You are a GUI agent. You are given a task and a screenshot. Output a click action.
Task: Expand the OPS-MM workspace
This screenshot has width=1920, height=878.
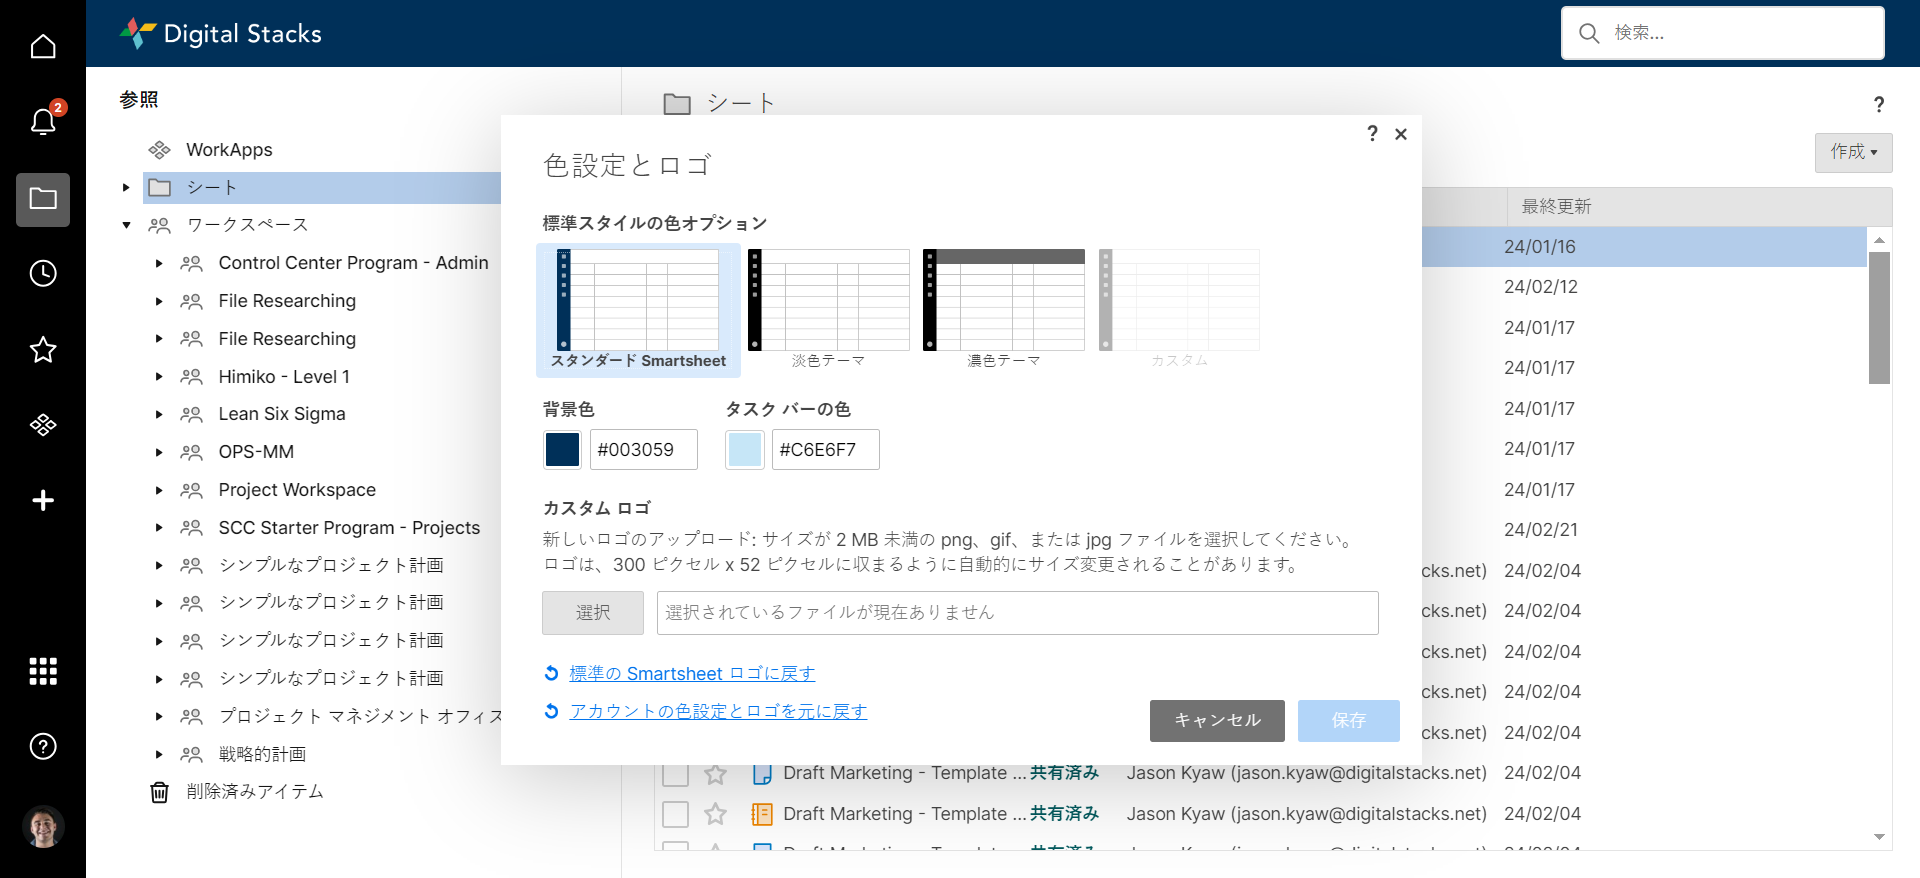(x=158, y=452)
